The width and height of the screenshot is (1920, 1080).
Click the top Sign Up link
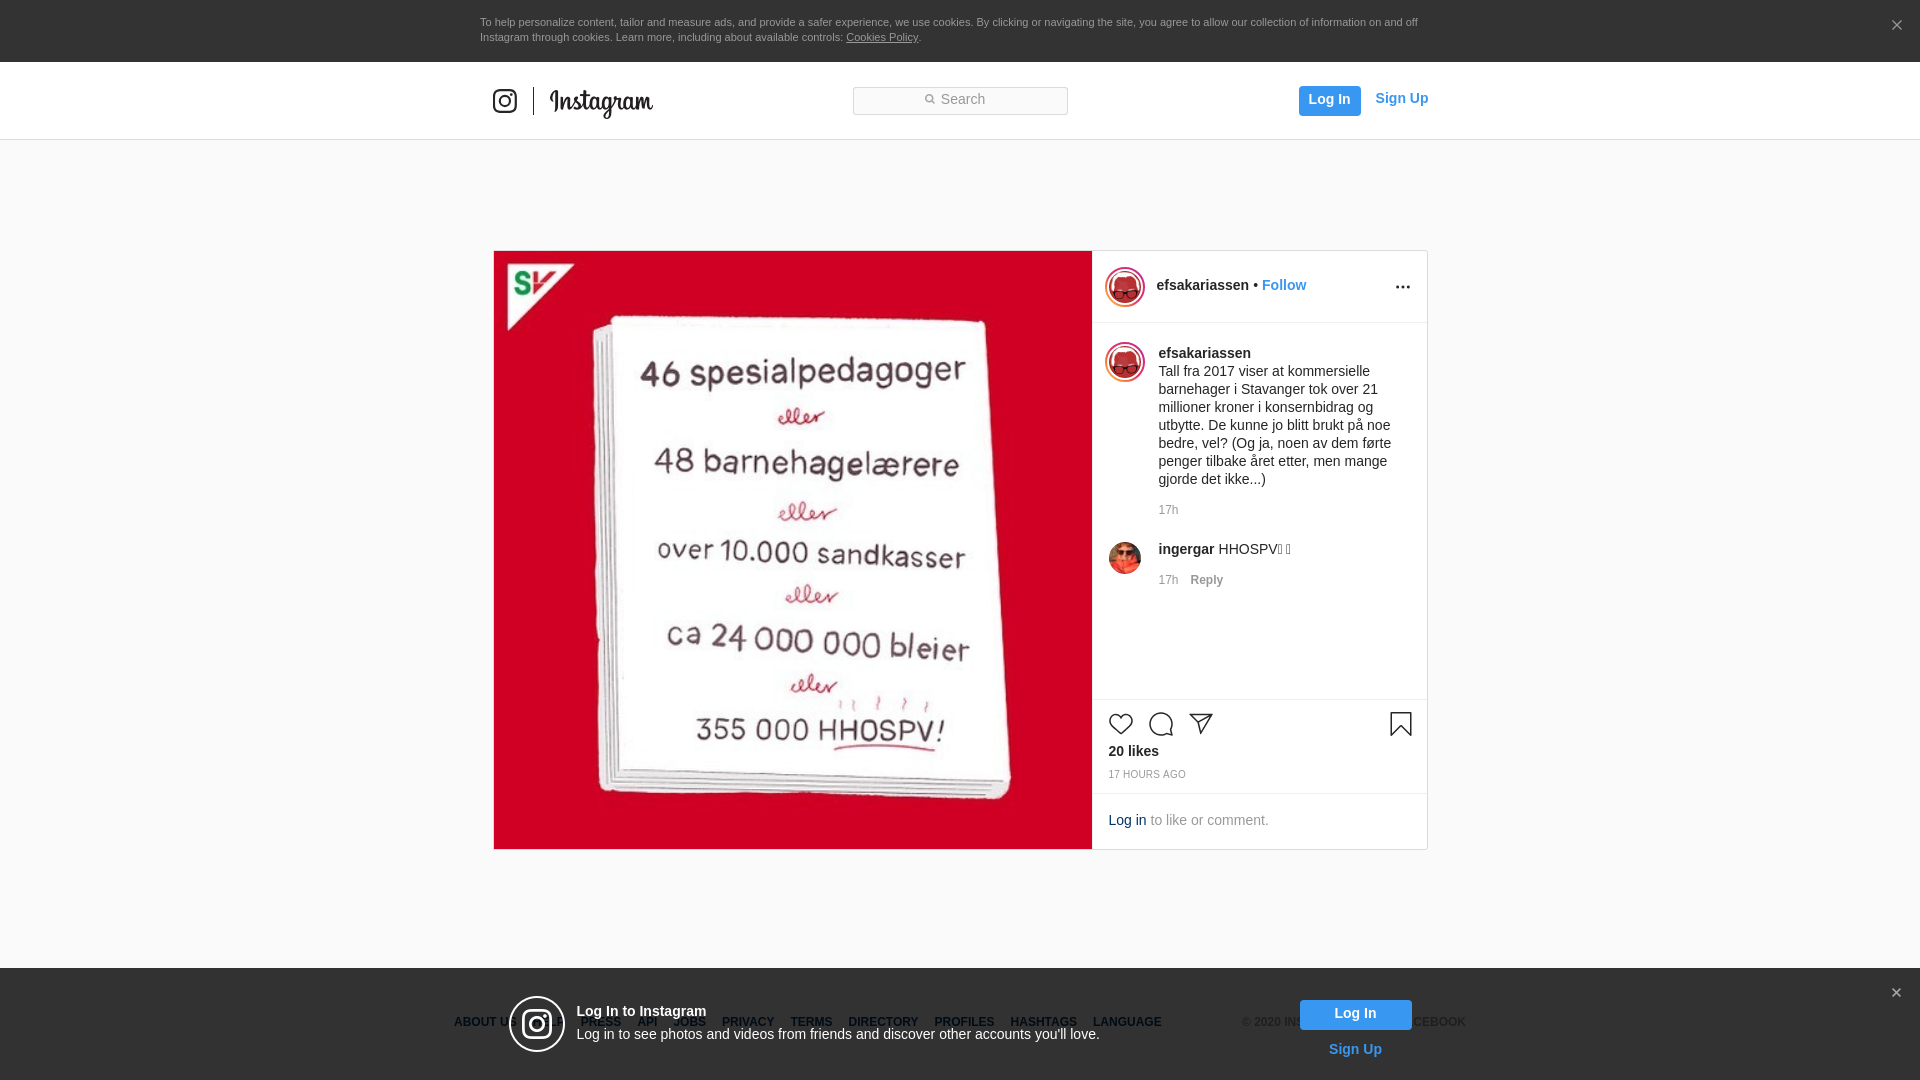(1402, 98)
